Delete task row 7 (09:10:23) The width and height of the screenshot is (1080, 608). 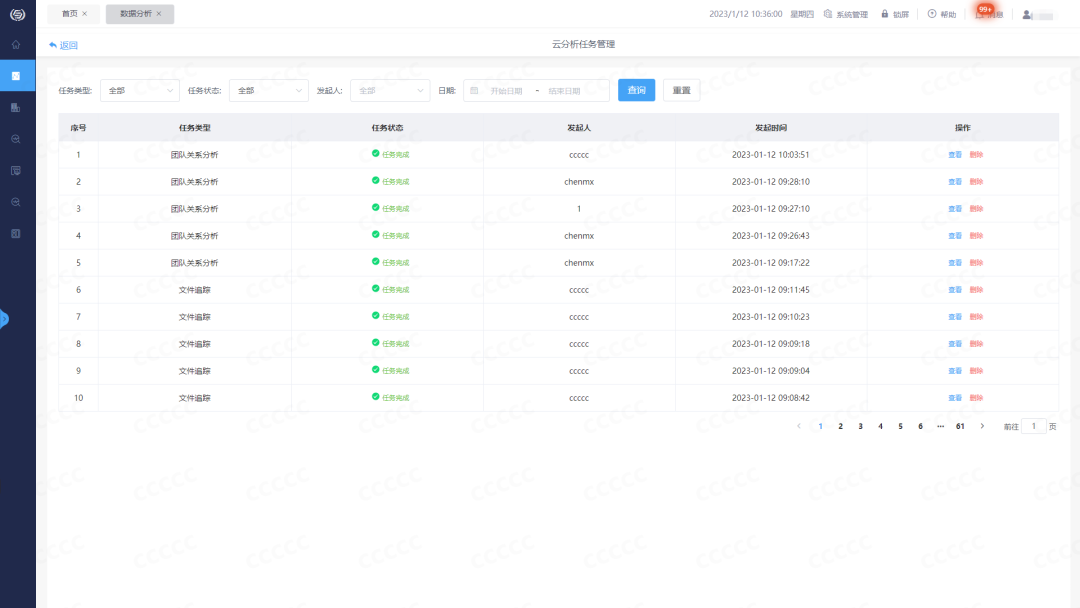(x=977, y=317)
